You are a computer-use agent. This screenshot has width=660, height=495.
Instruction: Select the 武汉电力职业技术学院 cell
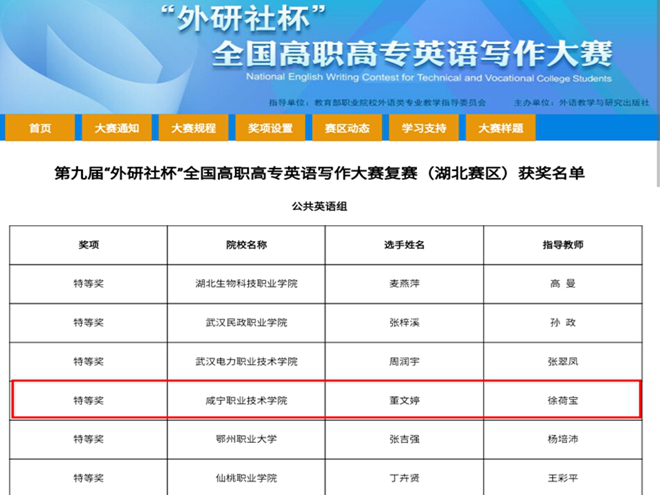point(246,362)
